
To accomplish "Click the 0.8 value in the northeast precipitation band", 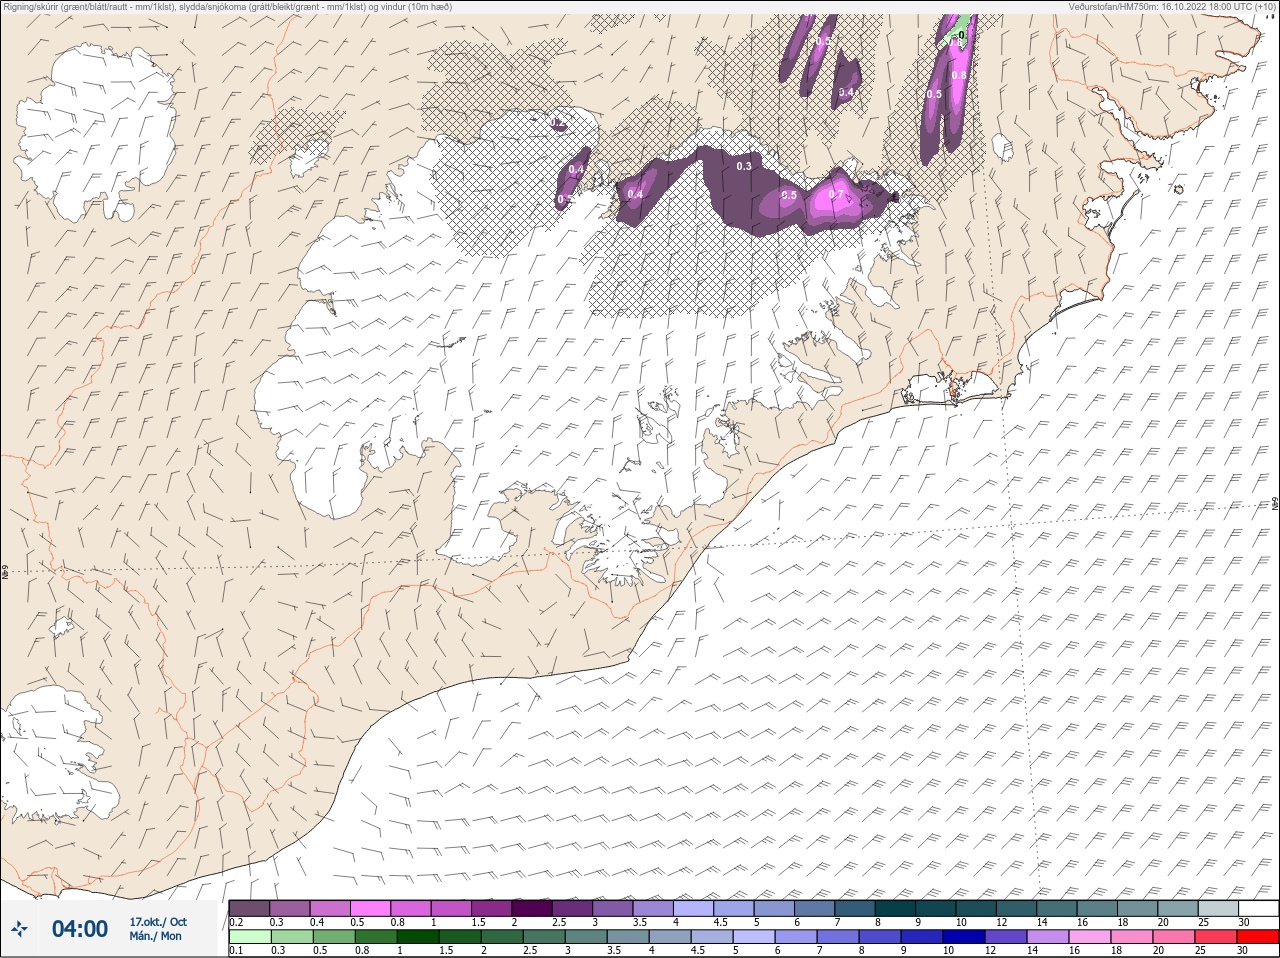I will [959, 75].
